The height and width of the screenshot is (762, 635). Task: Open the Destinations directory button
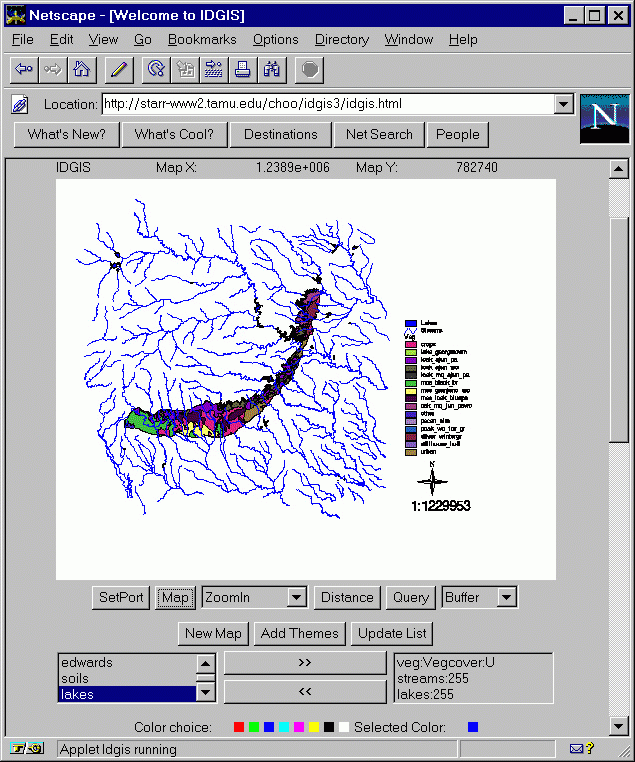coord(280,135)
